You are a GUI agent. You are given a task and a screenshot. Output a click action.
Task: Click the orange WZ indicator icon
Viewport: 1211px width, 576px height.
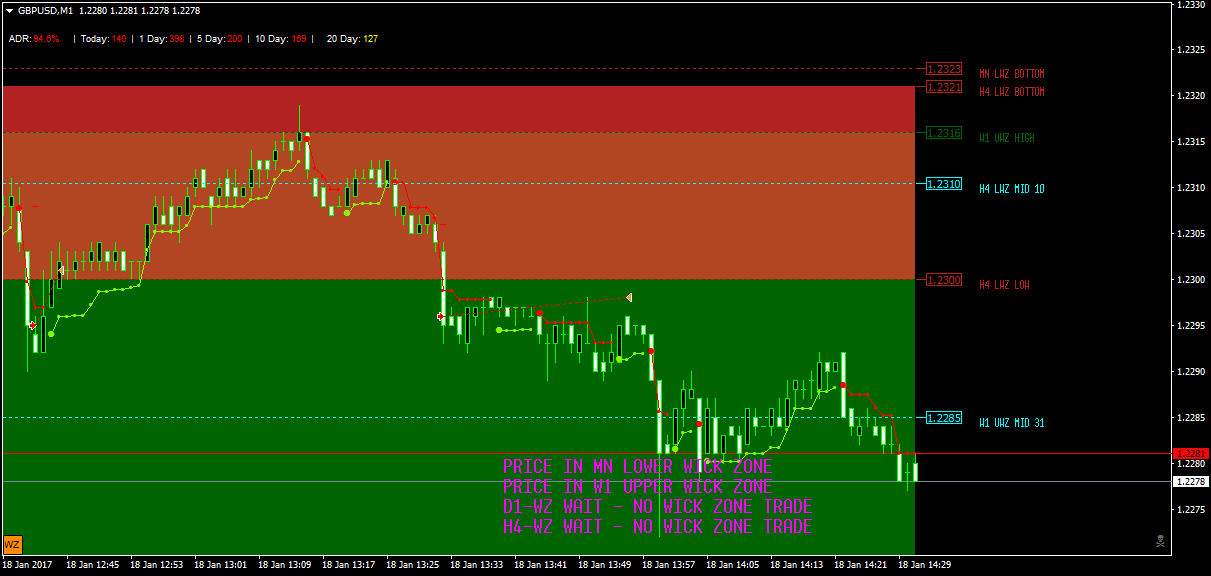13,544
